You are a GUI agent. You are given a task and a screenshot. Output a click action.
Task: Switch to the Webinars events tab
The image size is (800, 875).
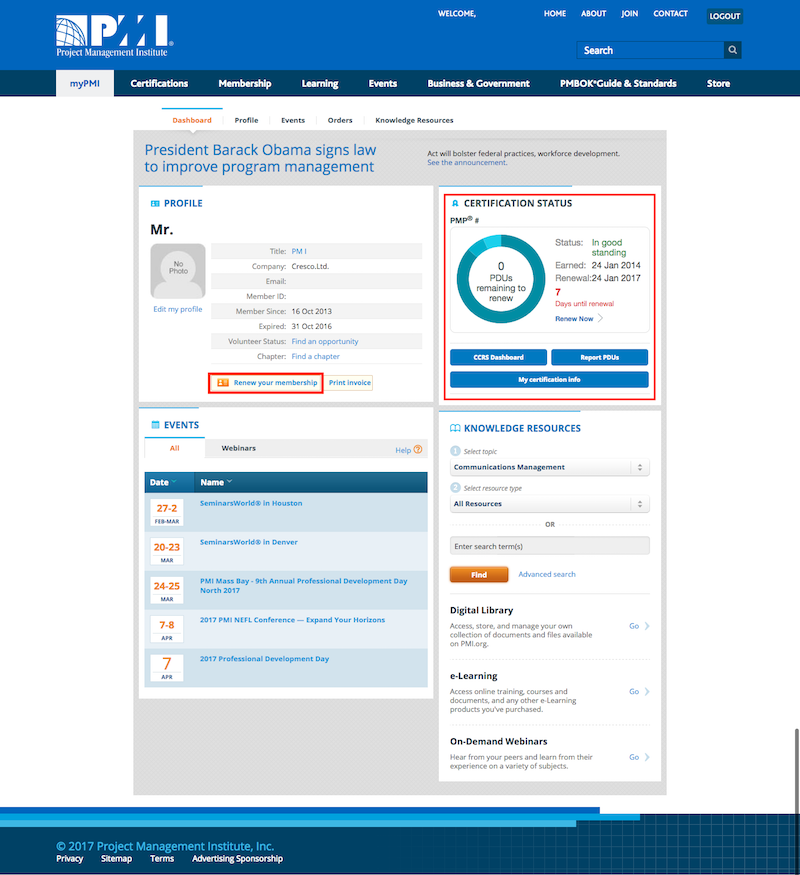point(238,448)
